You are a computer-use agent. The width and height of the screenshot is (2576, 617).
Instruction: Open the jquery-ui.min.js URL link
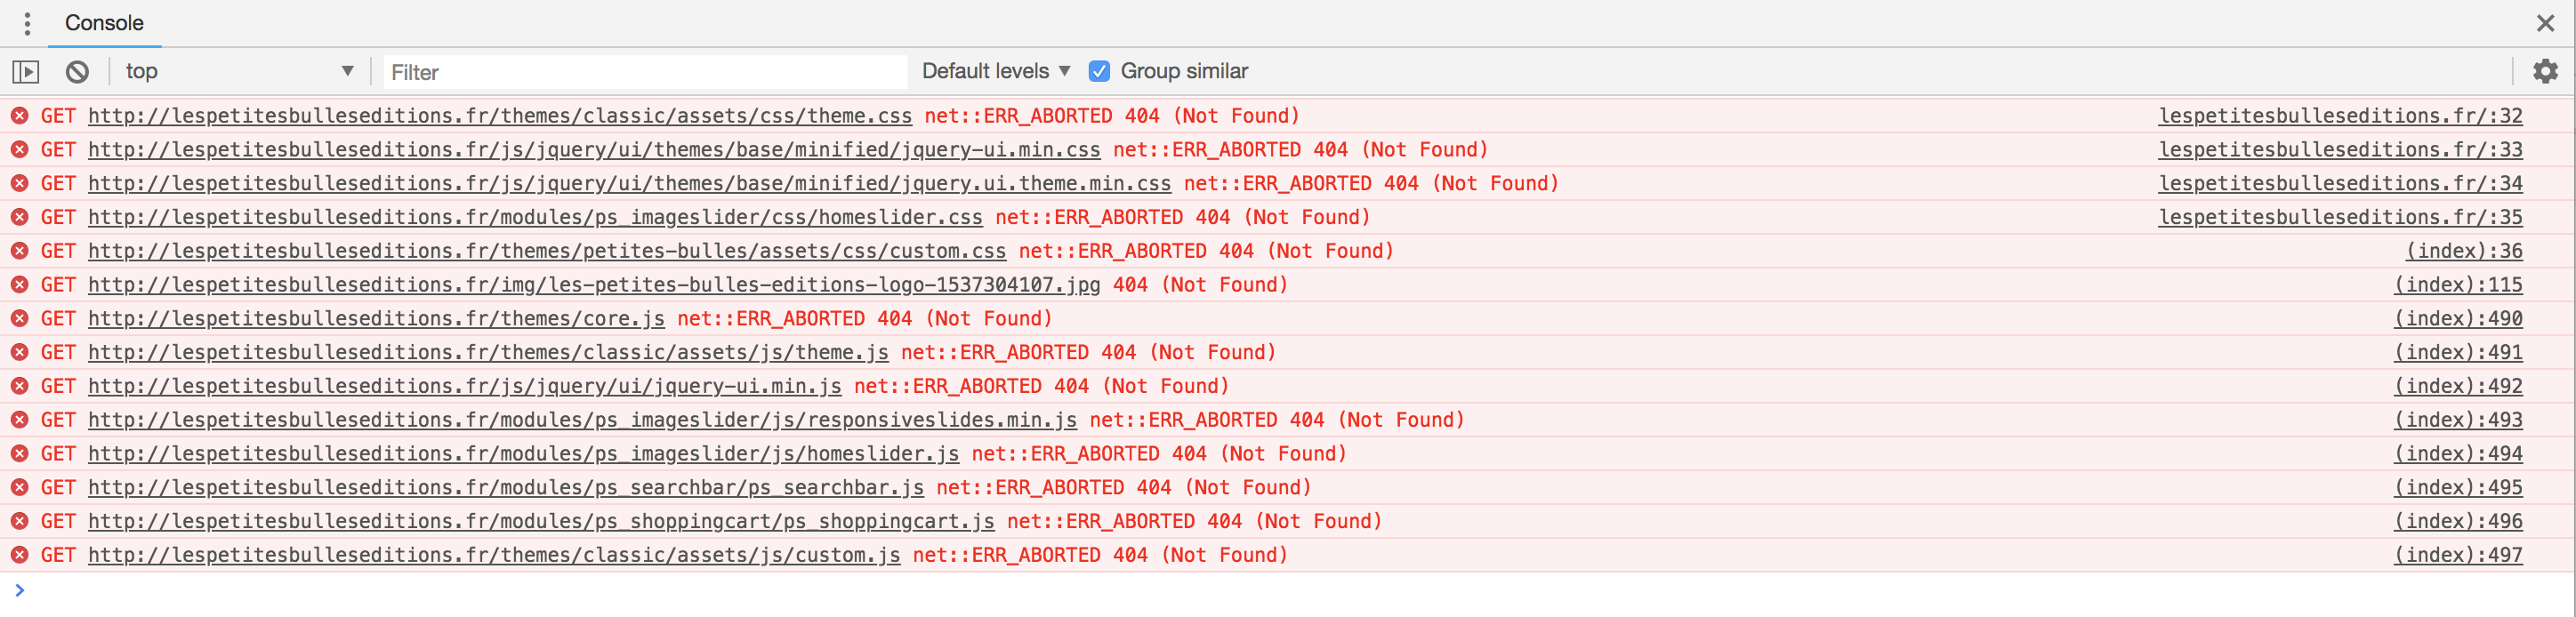465,386
